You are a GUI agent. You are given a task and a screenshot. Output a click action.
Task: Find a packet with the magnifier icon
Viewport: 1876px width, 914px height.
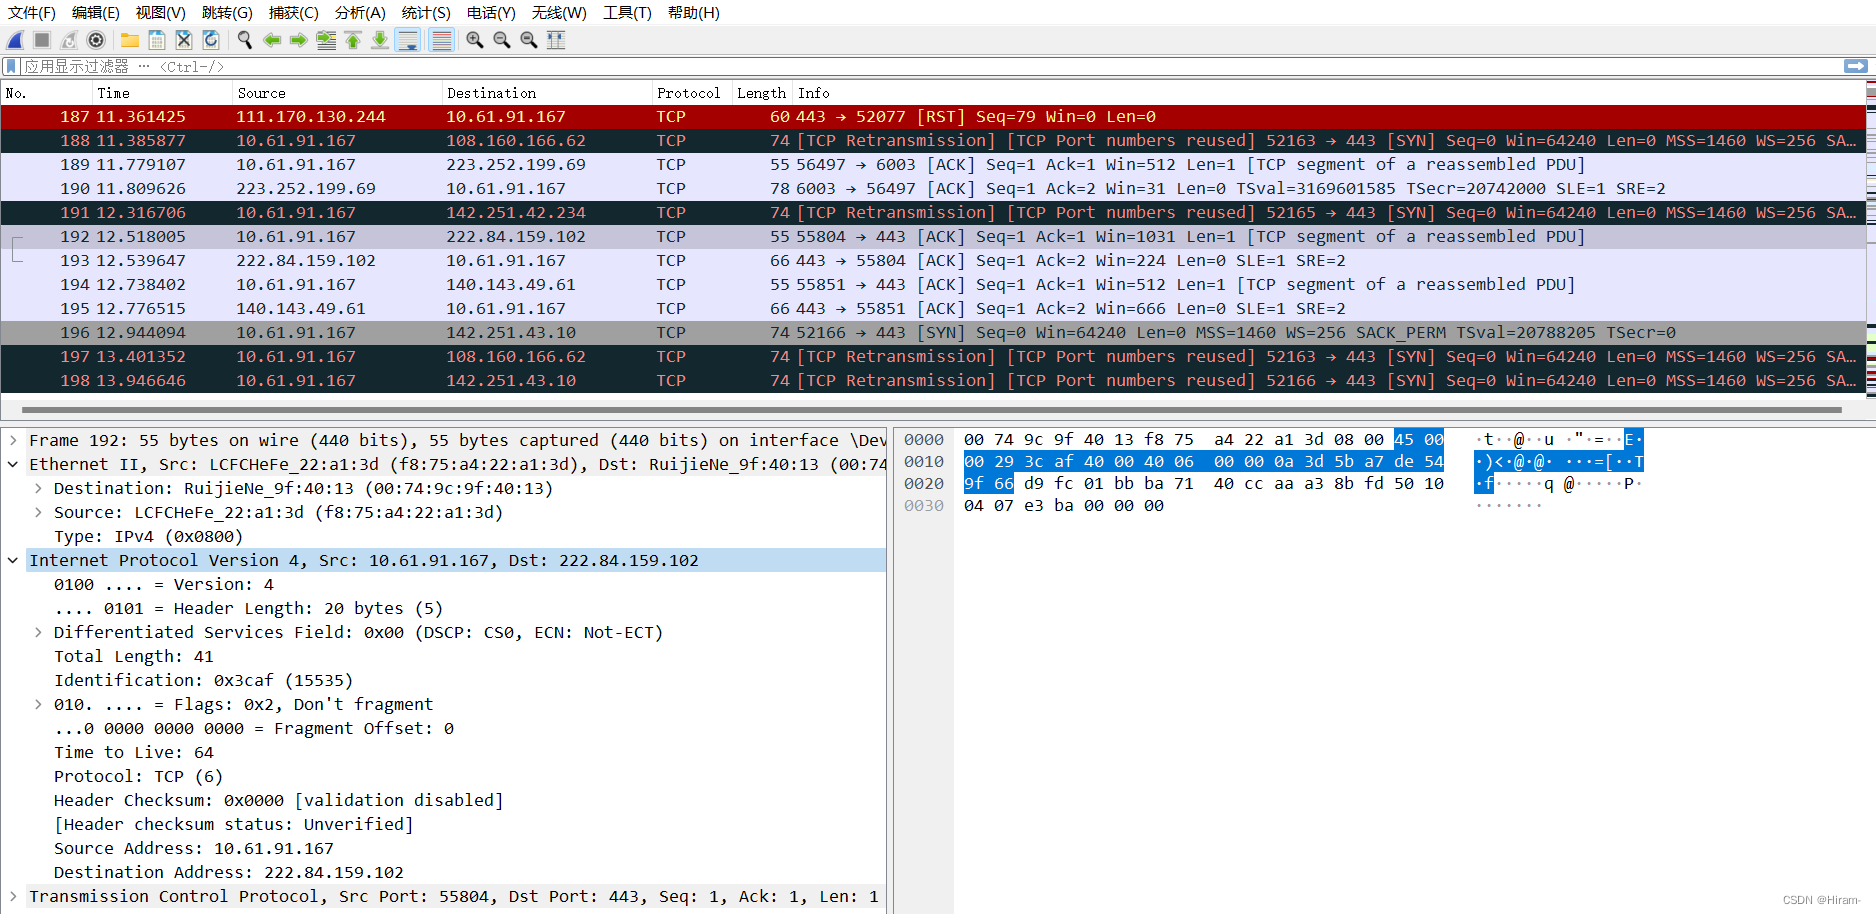coord(244,40)
